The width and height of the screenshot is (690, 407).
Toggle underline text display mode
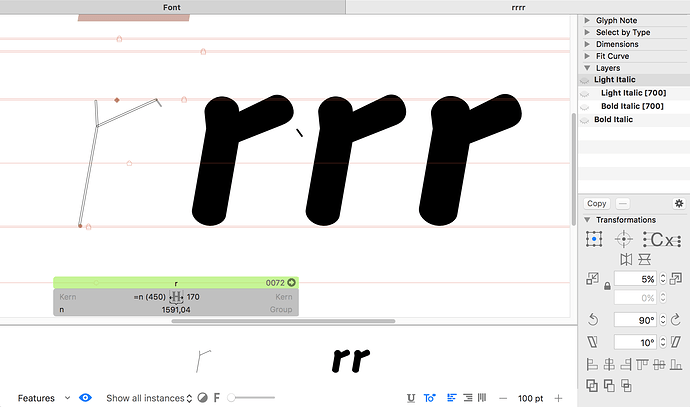411,398
